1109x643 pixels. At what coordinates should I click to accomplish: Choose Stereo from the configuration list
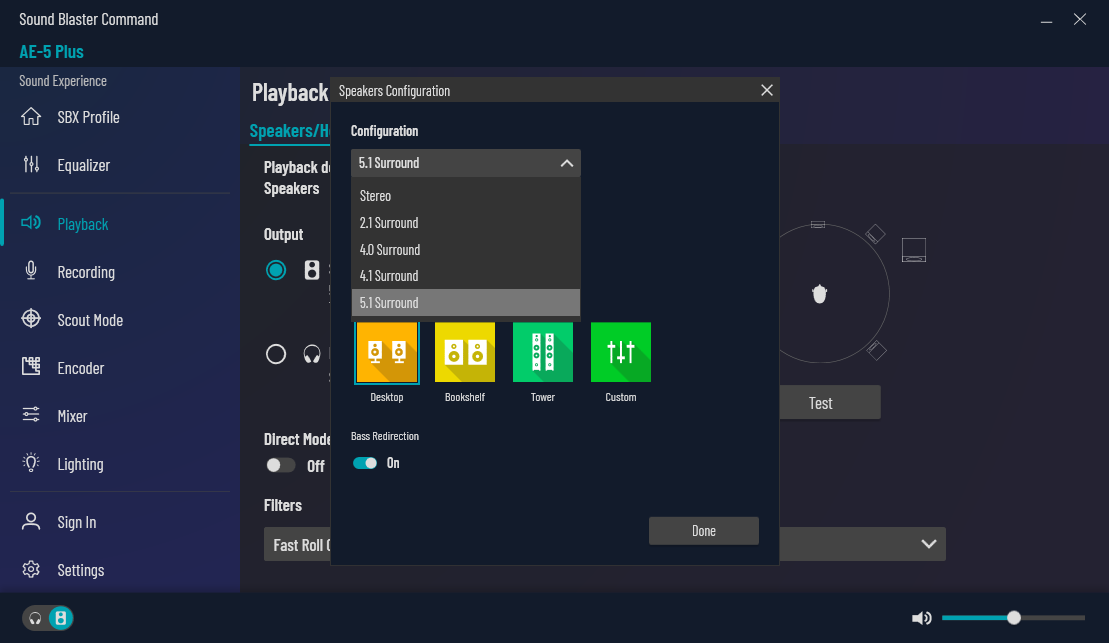465,196
